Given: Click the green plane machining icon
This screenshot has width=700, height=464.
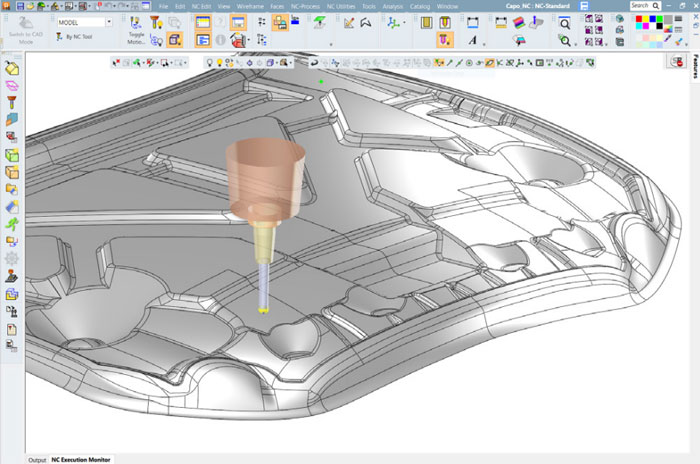Looking at the screenshot, I should (x=319, y=22).
